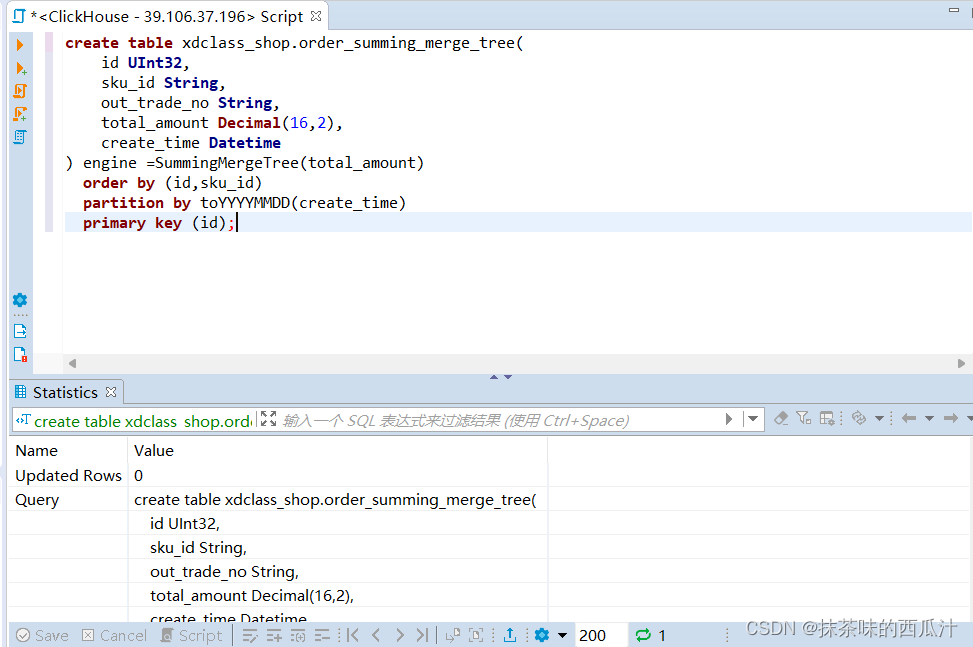Viewport: 973px width, 647px height.
Task: Go to next row icon
Action: pos(400,635)
